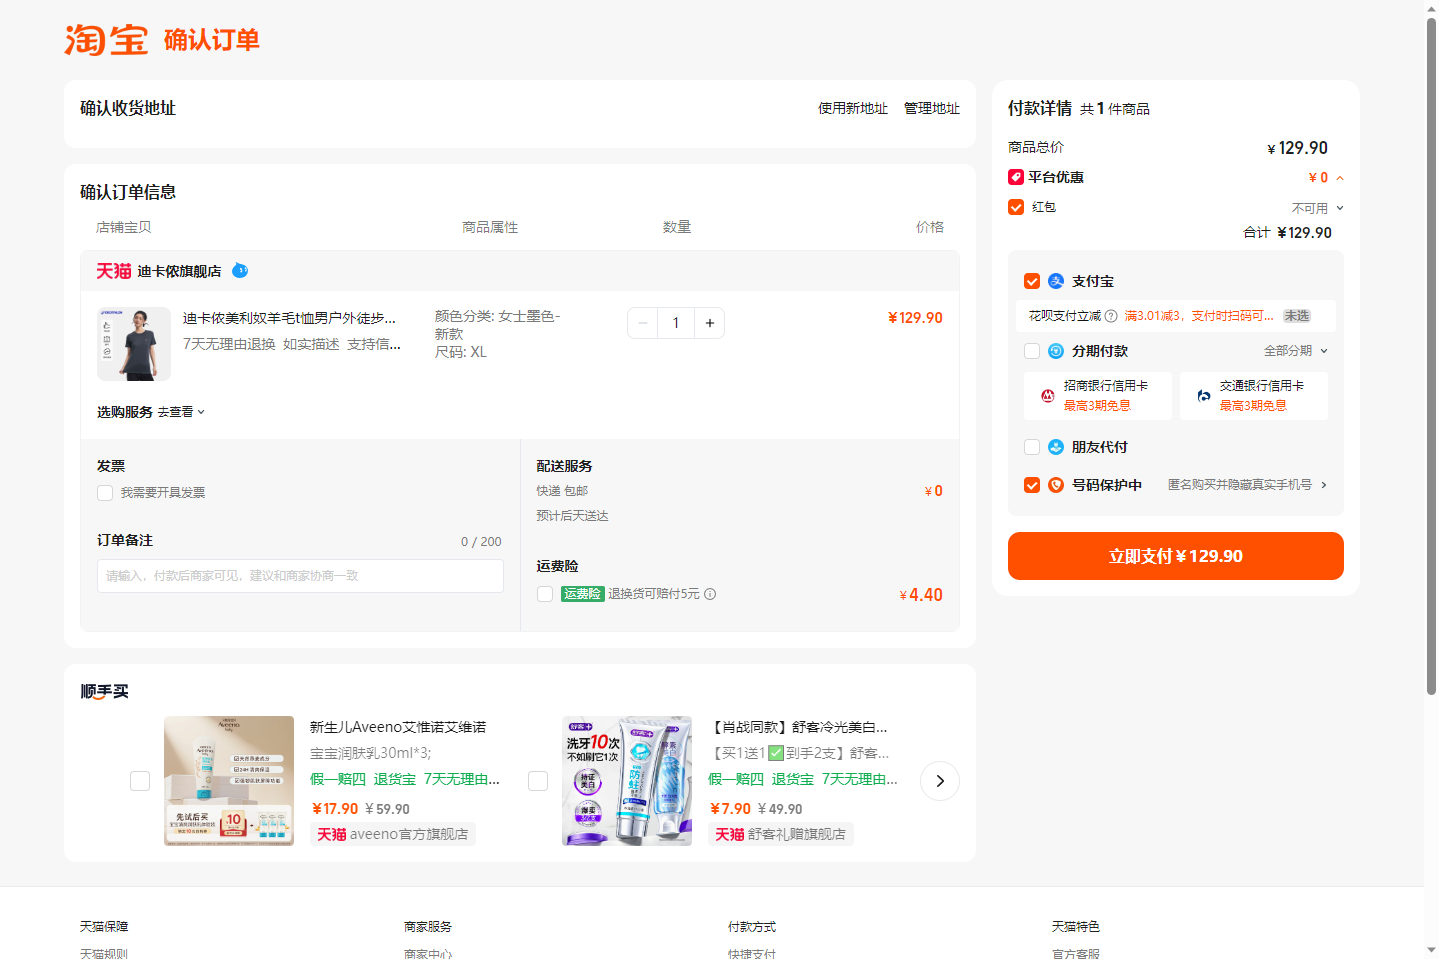1439x959 pixels.
Task: Open the 舒客 toothpaste thumbnail
Action: 627,781
